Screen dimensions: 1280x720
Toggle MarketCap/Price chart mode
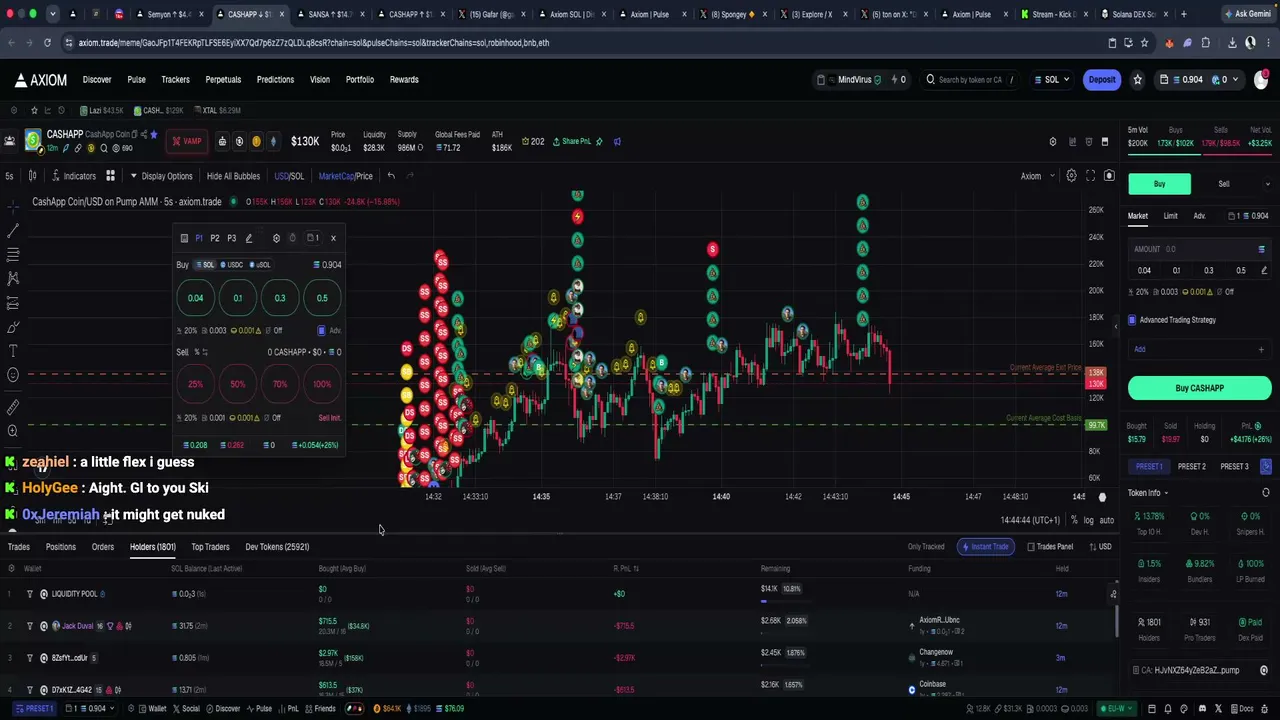click(345, 176)
